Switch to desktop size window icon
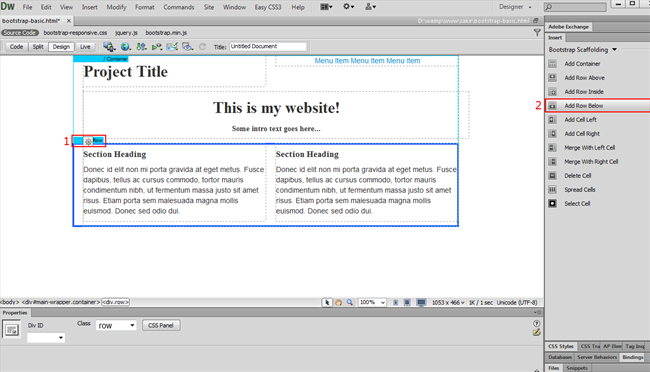The width and height of the screenshot is (650, 372). [x=421, y=303]
